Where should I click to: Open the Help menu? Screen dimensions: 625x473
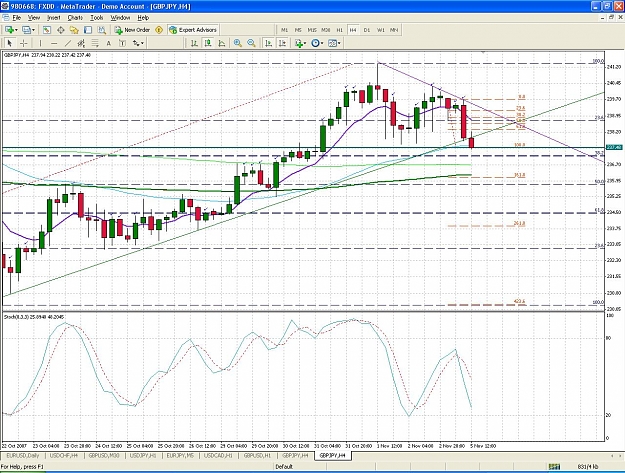coord(143,18)
